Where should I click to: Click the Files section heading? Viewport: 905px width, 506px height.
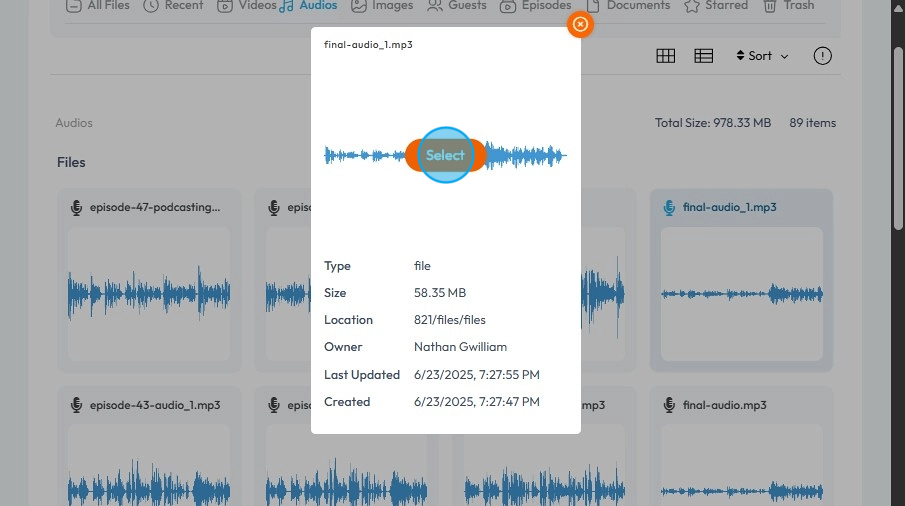(x=71, y=163)
